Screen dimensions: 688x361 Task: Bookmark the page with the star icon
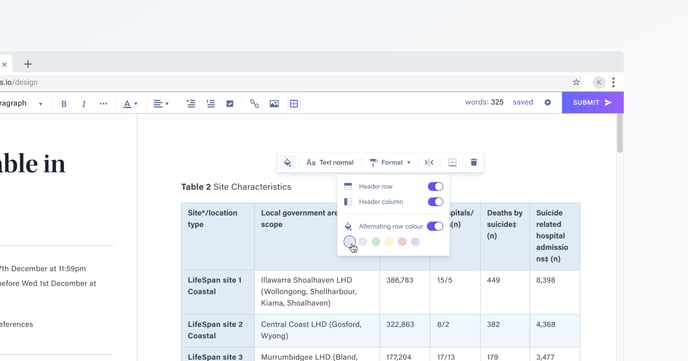[x=576, y=82]
